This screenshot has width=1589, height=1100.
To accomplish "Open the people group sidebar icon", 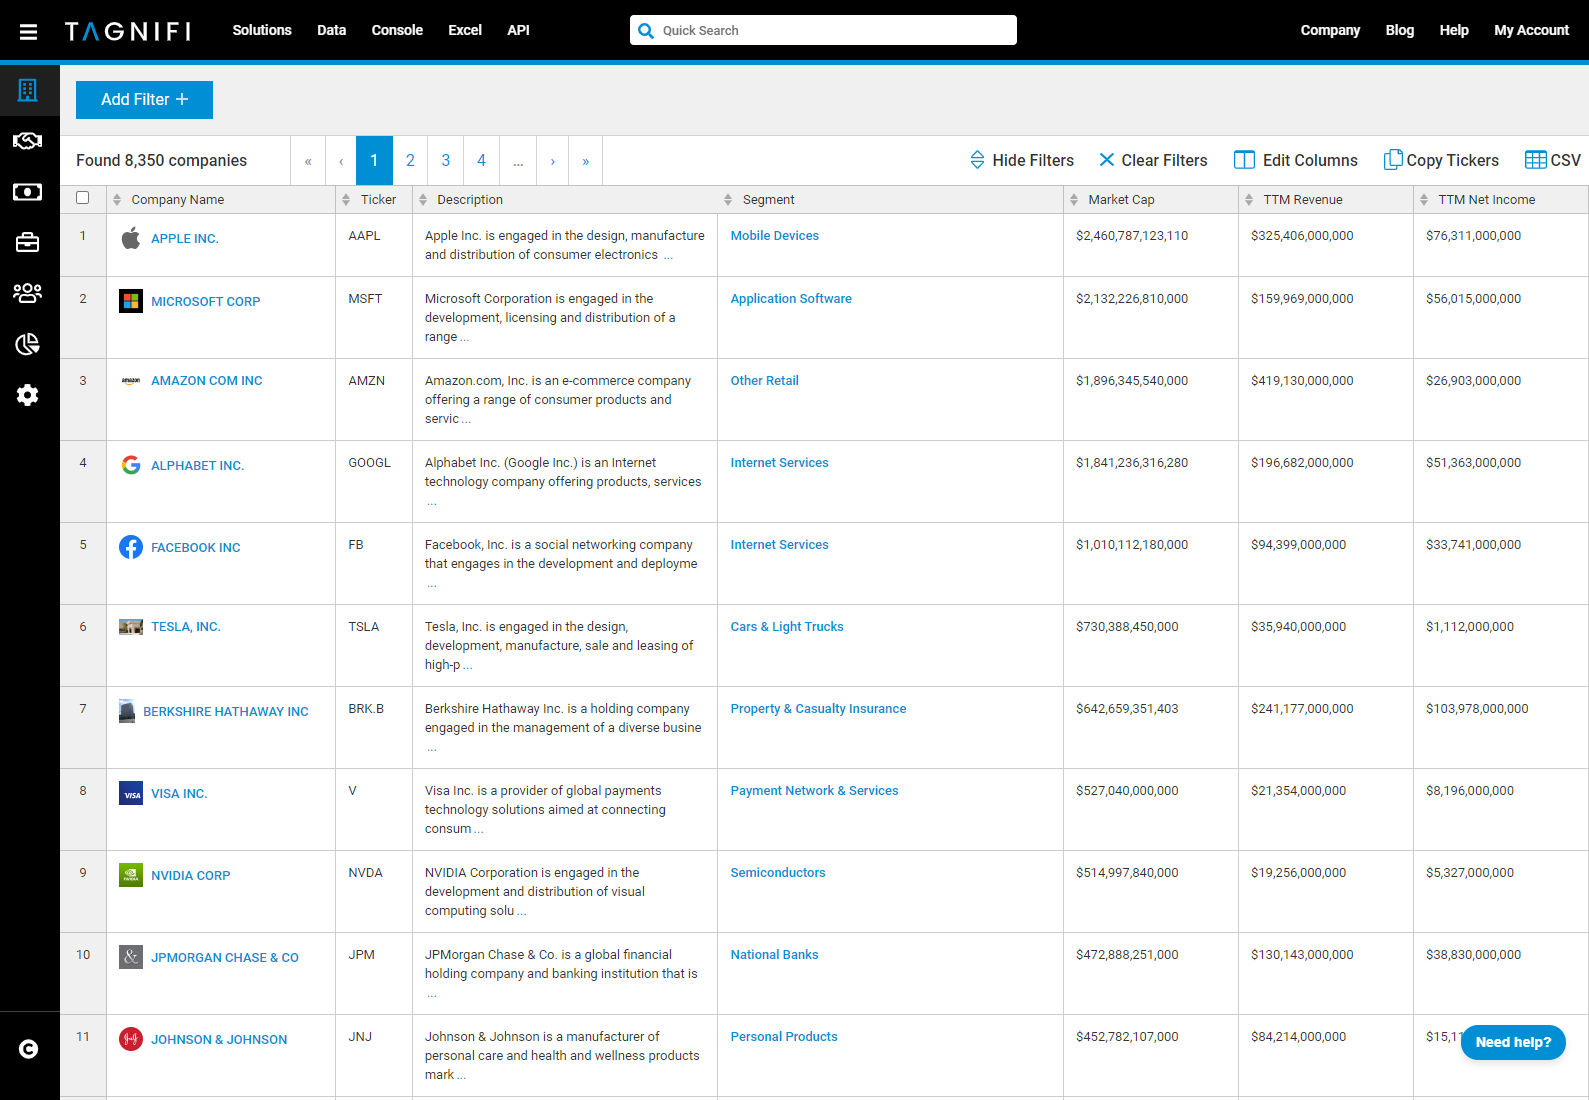I will [x=28, y=293].
